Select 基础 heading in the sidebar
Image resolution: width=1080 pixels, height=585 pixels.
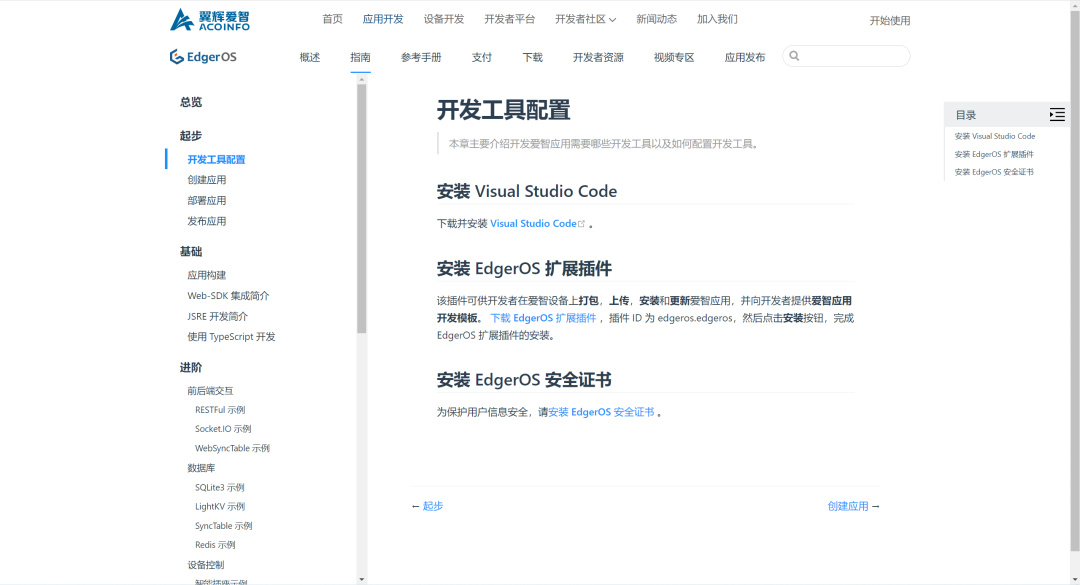pyautogui.click(x=191, y=252)
